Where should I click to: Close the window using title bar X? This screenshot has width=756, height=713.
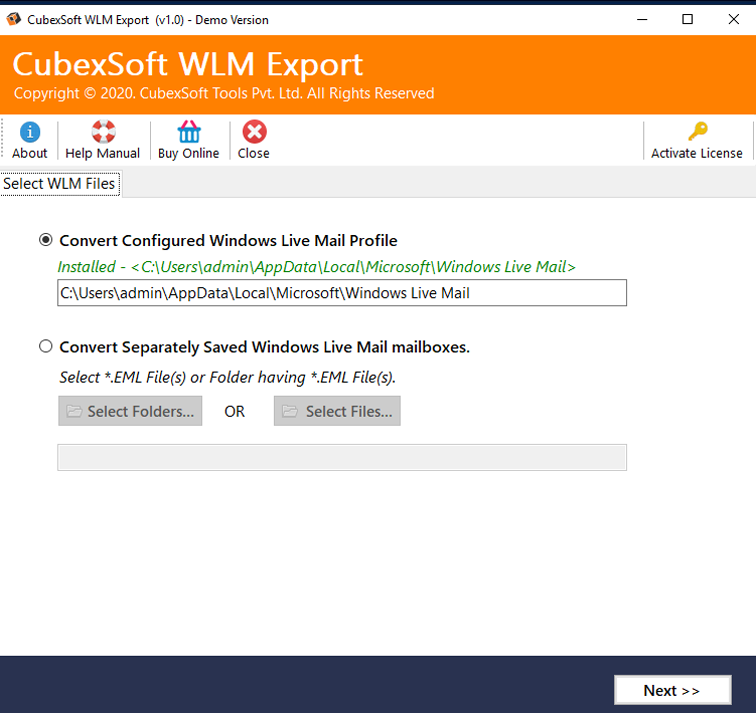733,19
